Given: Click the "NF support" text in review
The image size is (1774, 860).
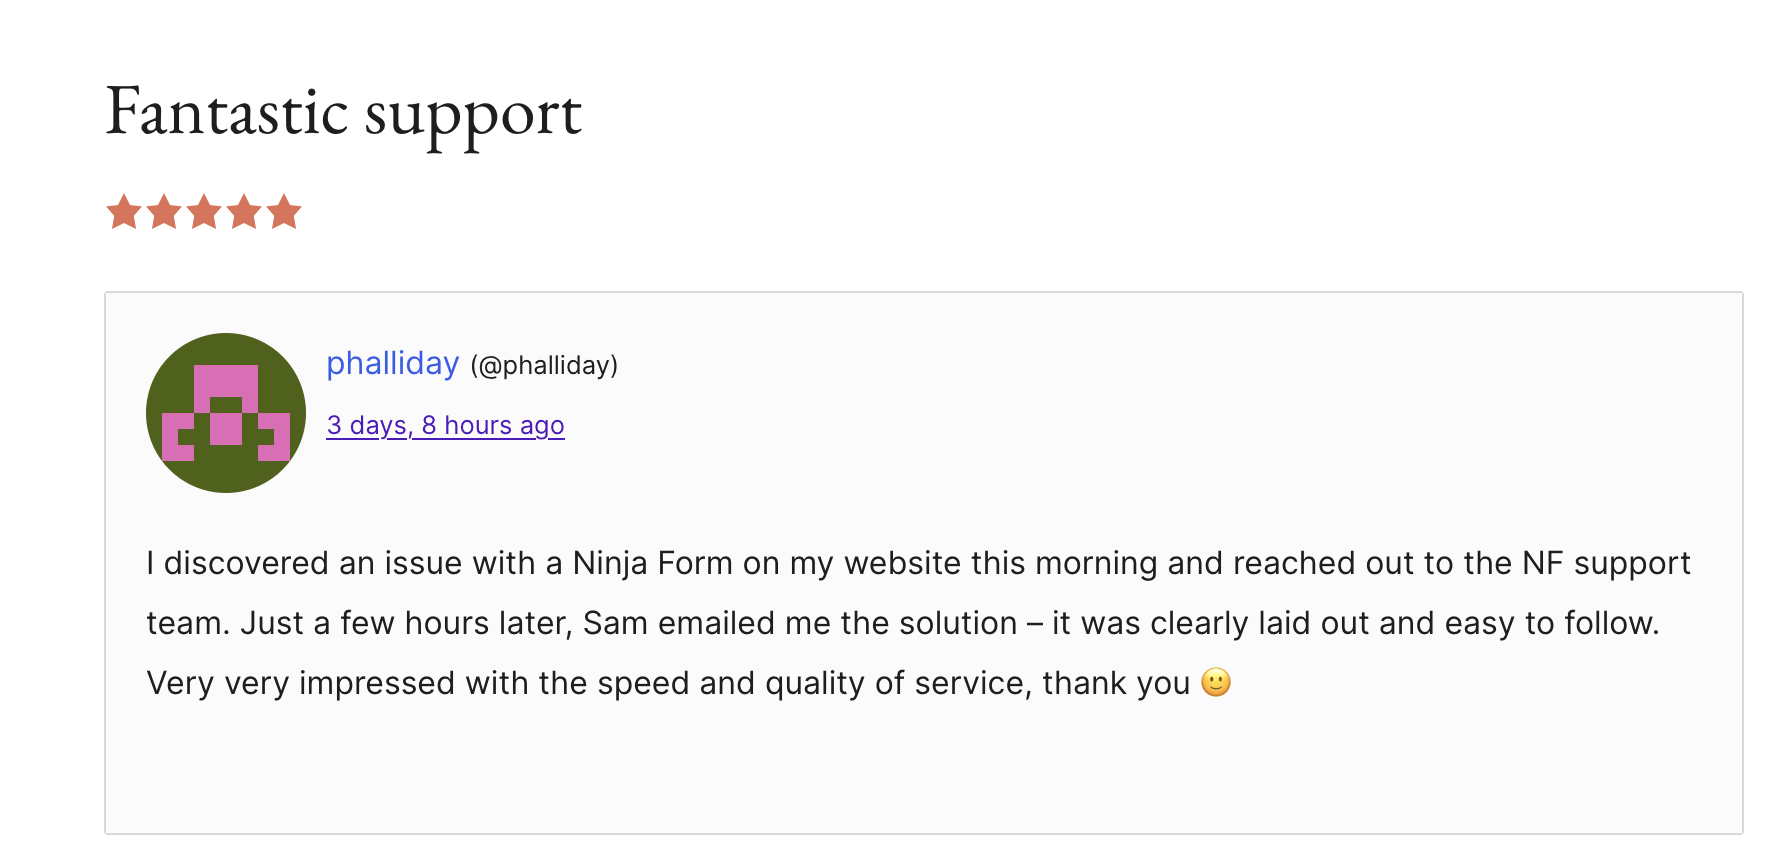Looking at the screenshot, I should (x=1606, y=563).
